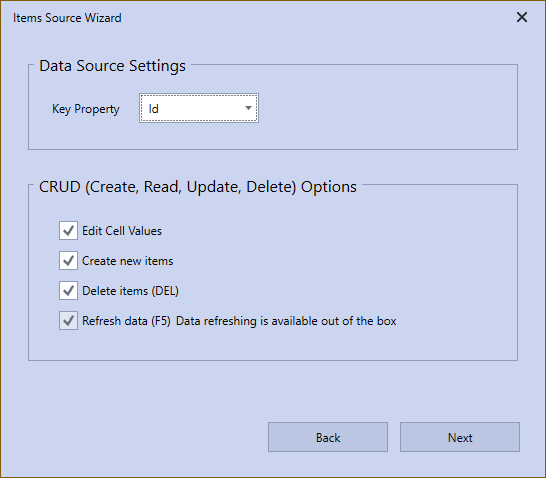Click the grayed Refresh data (F5) checkbox

[x=68, y=321]
